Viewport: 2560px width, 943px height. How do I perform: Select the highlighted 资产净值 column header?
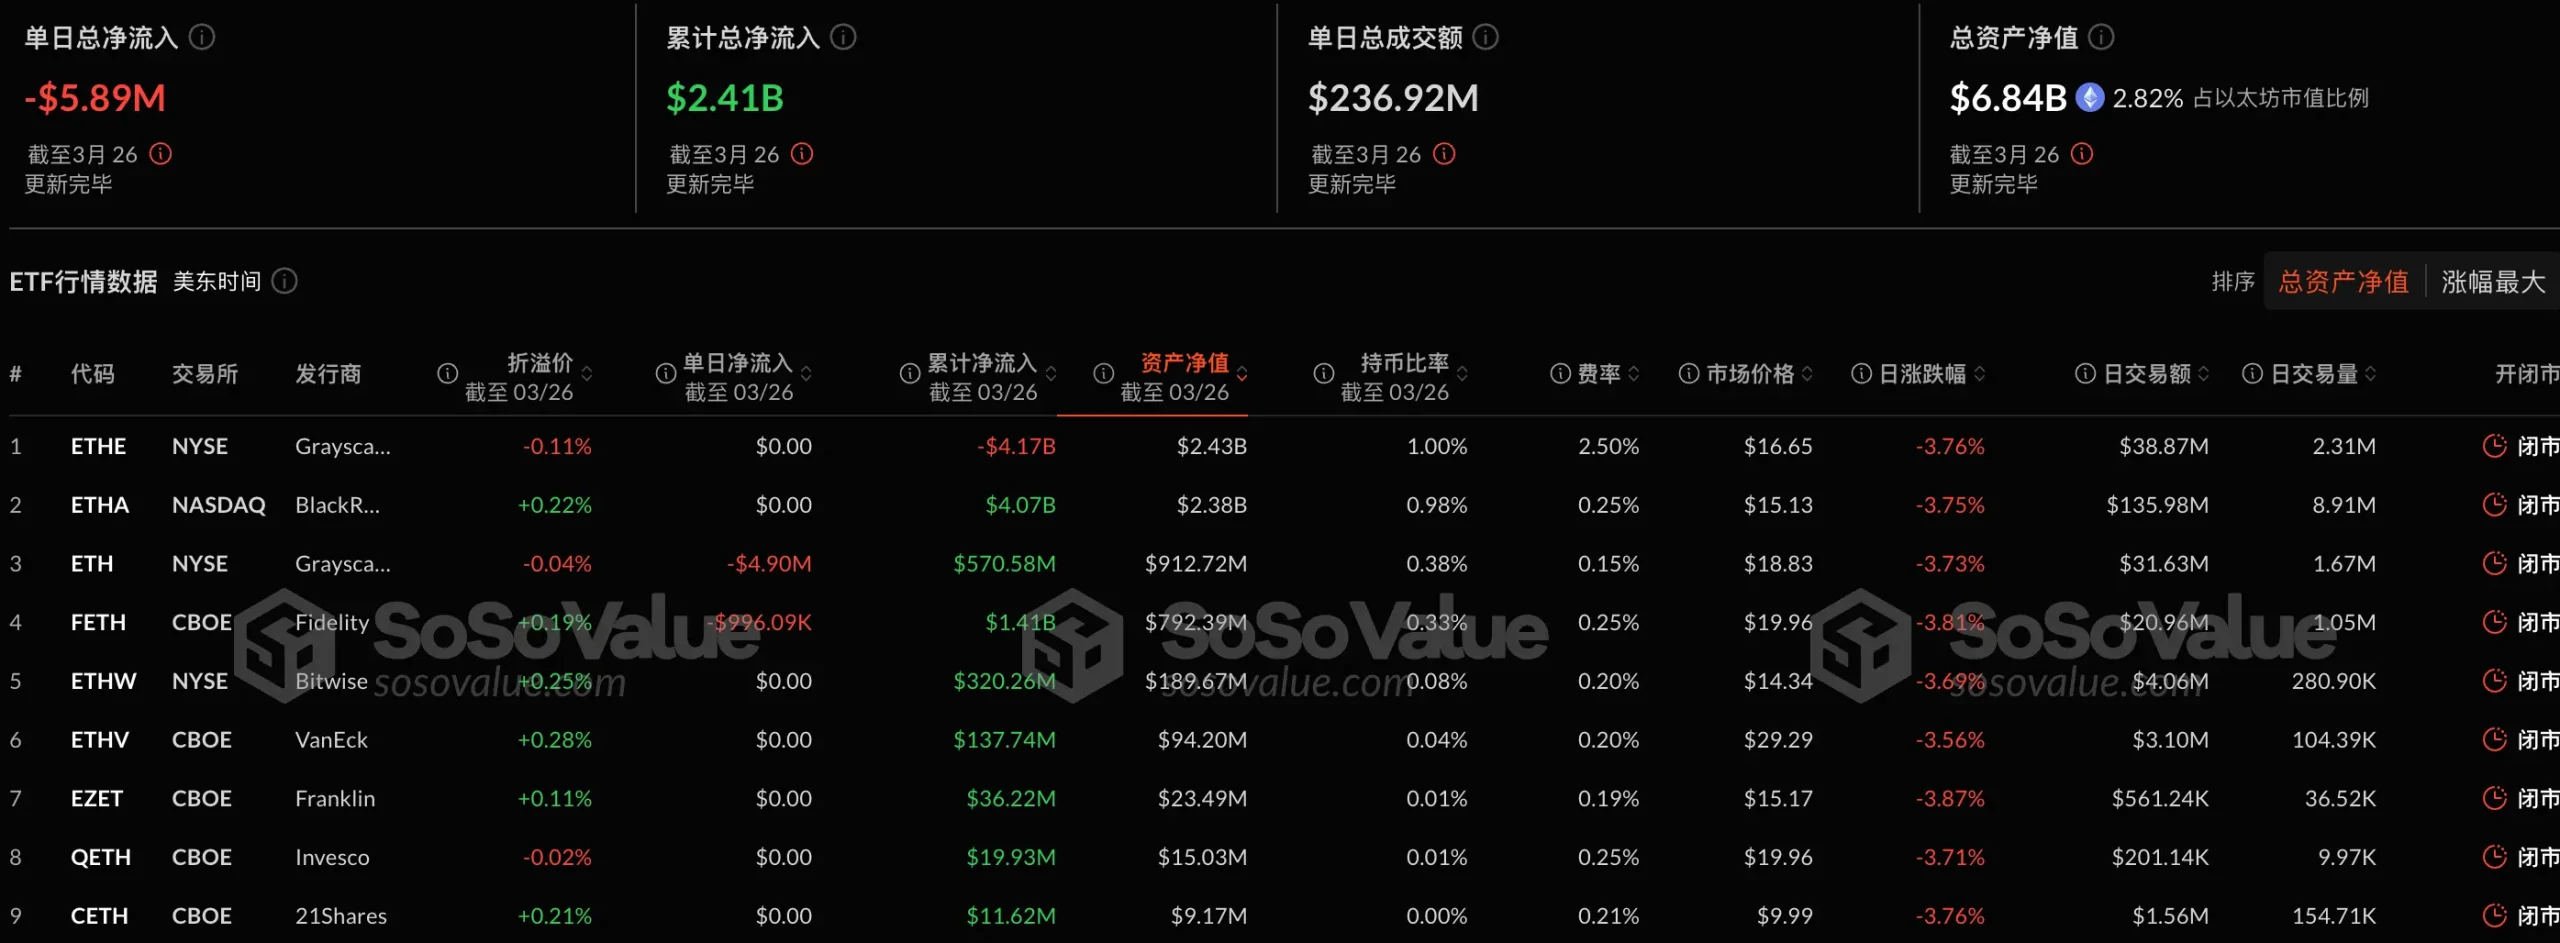[1185, 363]
